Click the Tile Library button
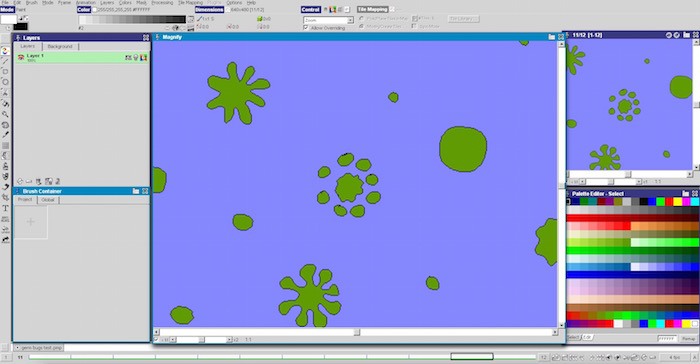 point(463,19)
